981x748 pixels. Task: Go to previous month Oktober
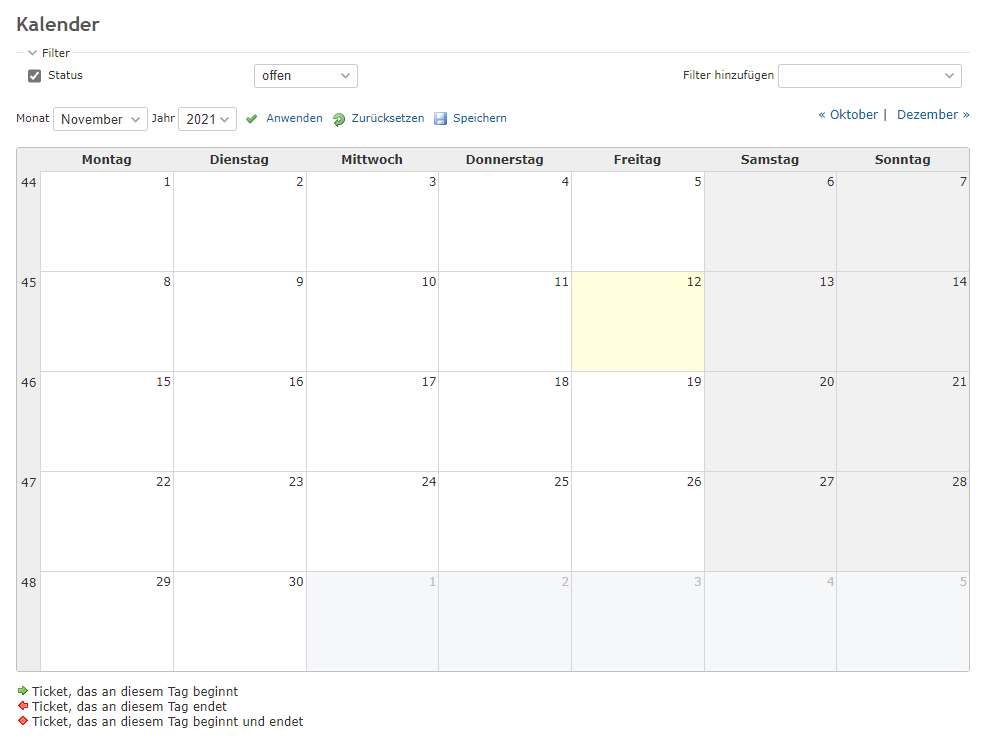[x=848, y=114]
